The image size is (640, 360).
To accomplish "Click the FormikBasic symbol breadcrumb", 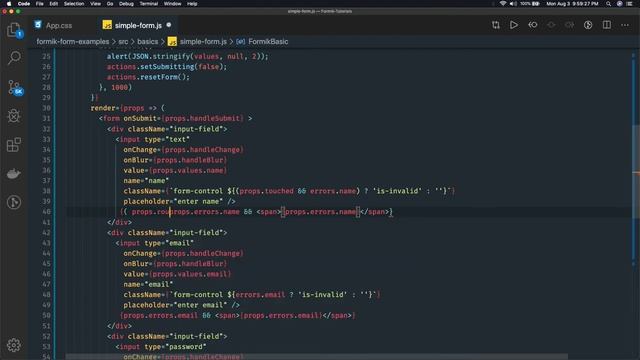I will (x=268, y=42).
